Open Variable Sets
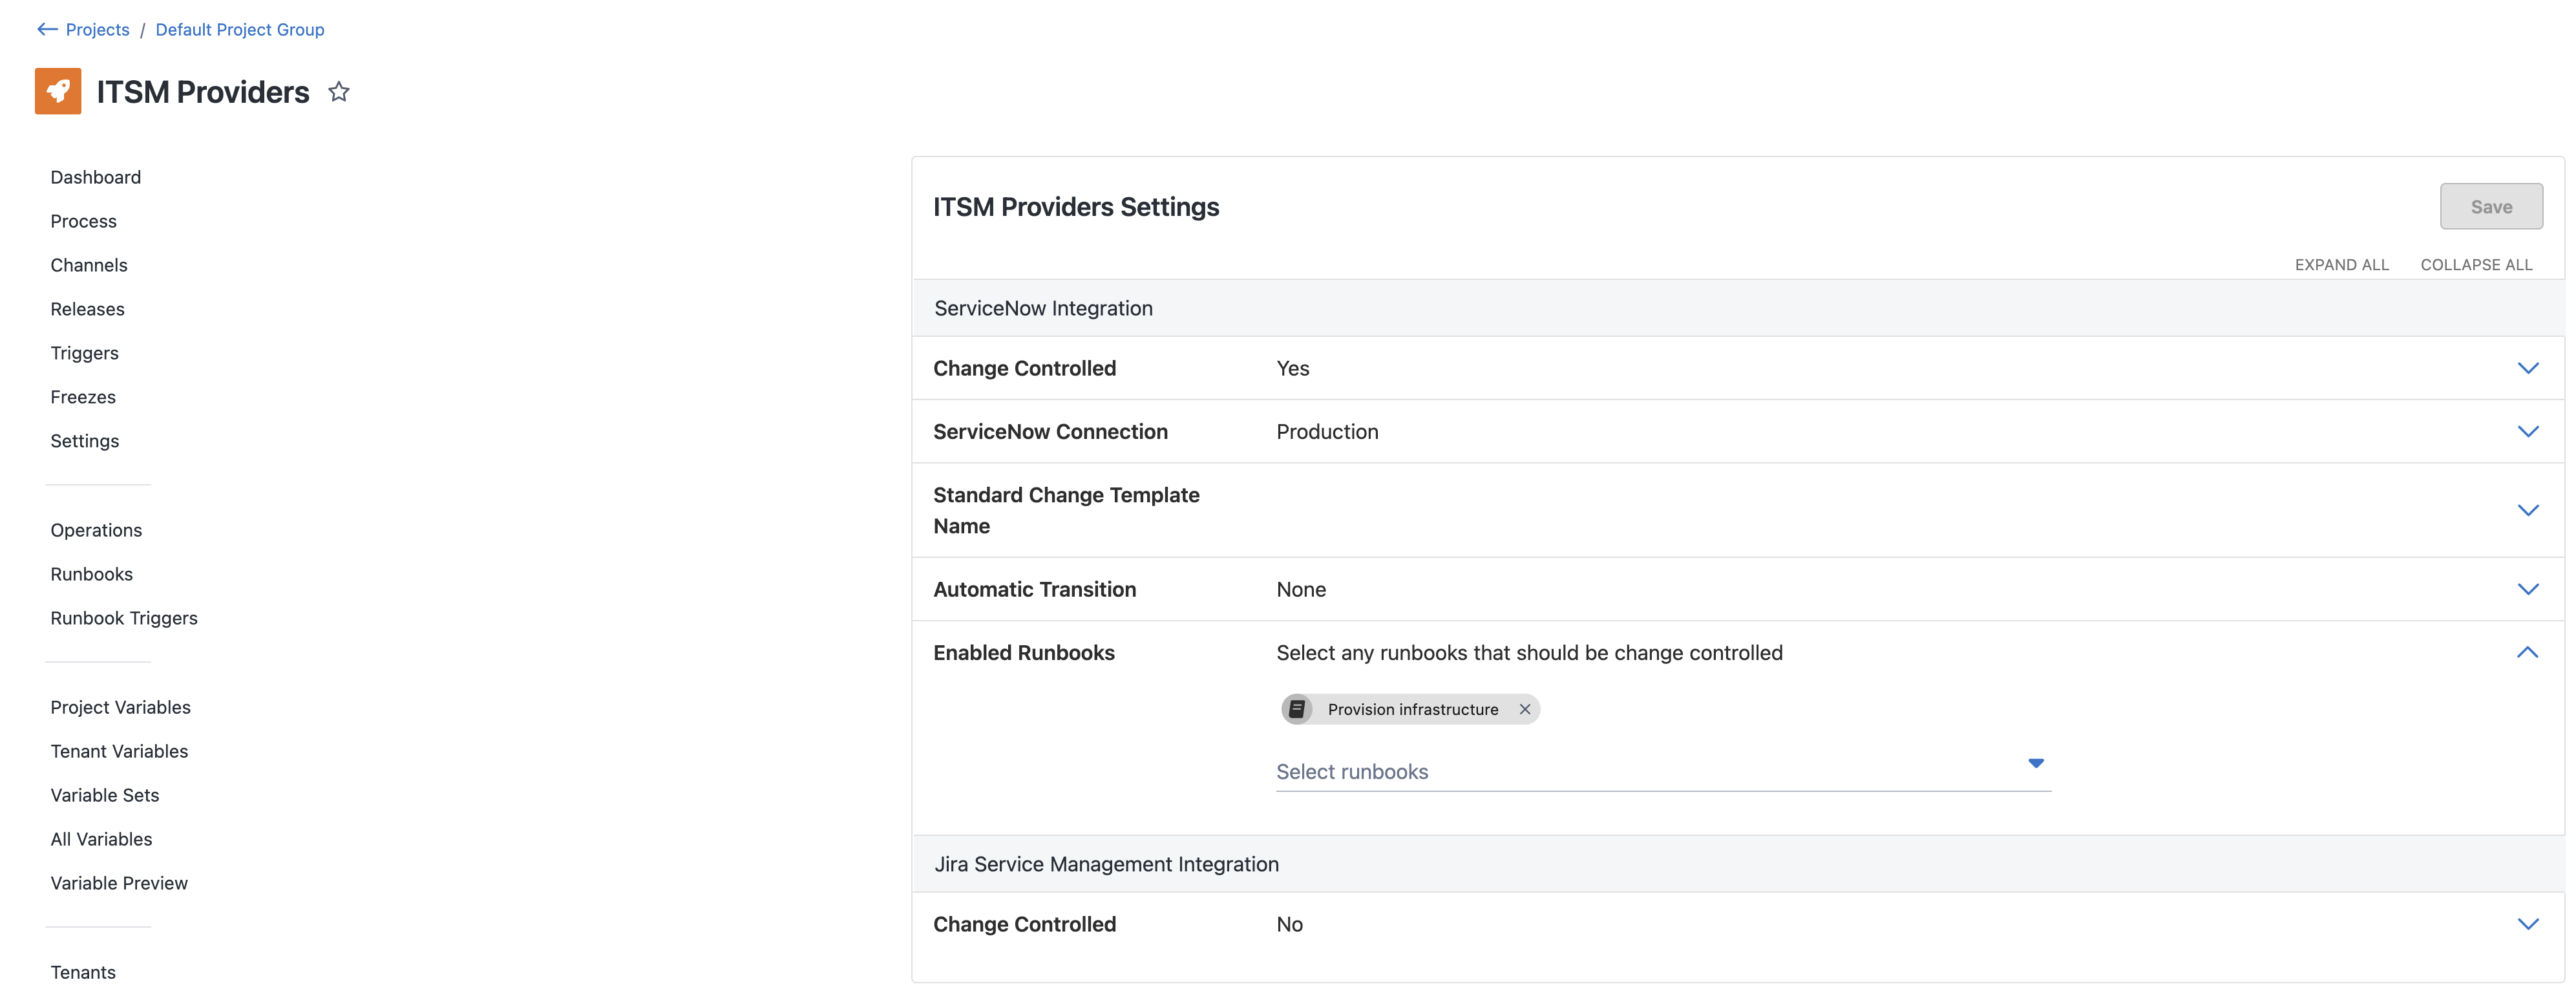 (x=105, y=795)
